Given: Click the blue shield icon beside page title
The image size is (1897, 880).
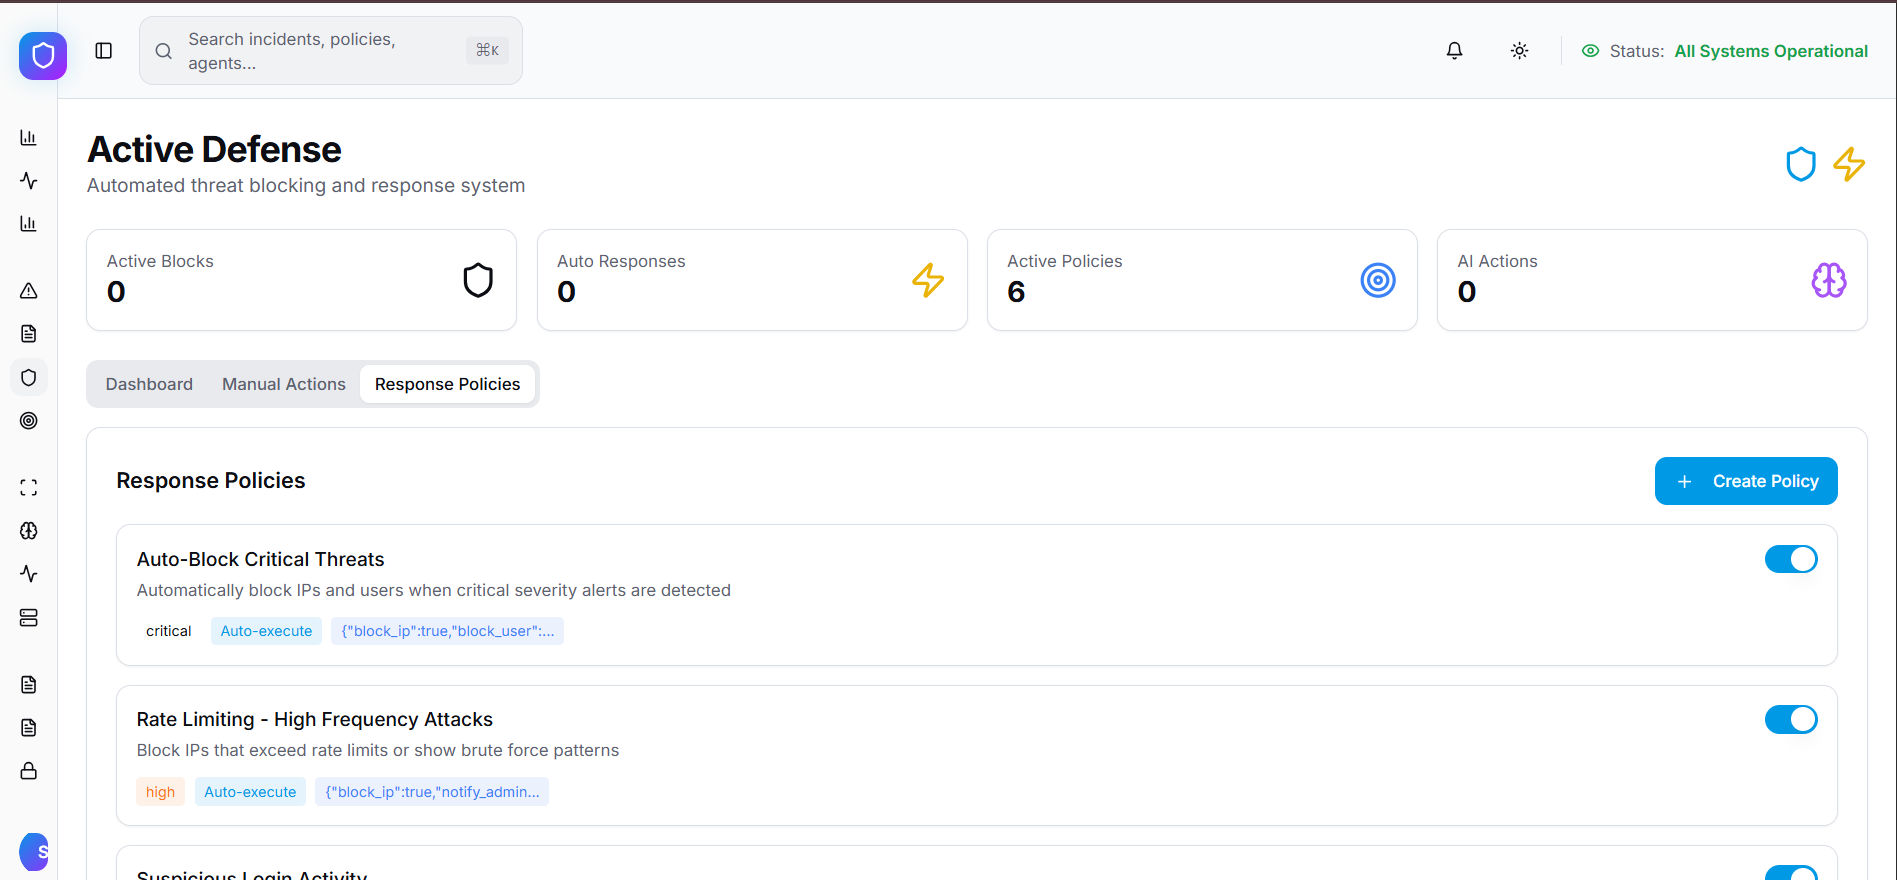Looking at the screenshot, I should tap(1801, 164).
